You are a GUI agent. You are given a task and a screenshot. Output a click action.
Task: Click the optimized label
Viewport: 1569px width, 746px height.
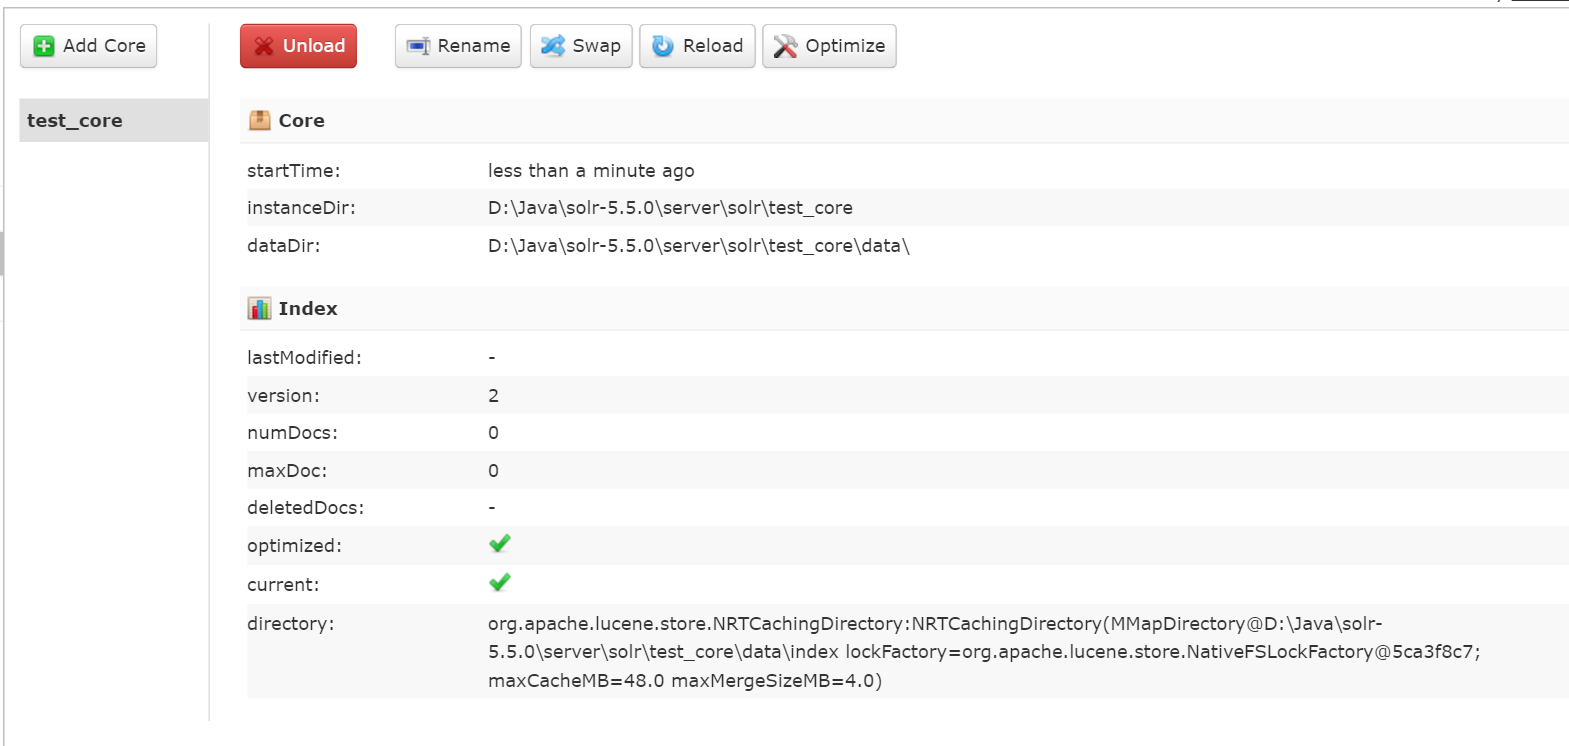click(x=294, y=545)
